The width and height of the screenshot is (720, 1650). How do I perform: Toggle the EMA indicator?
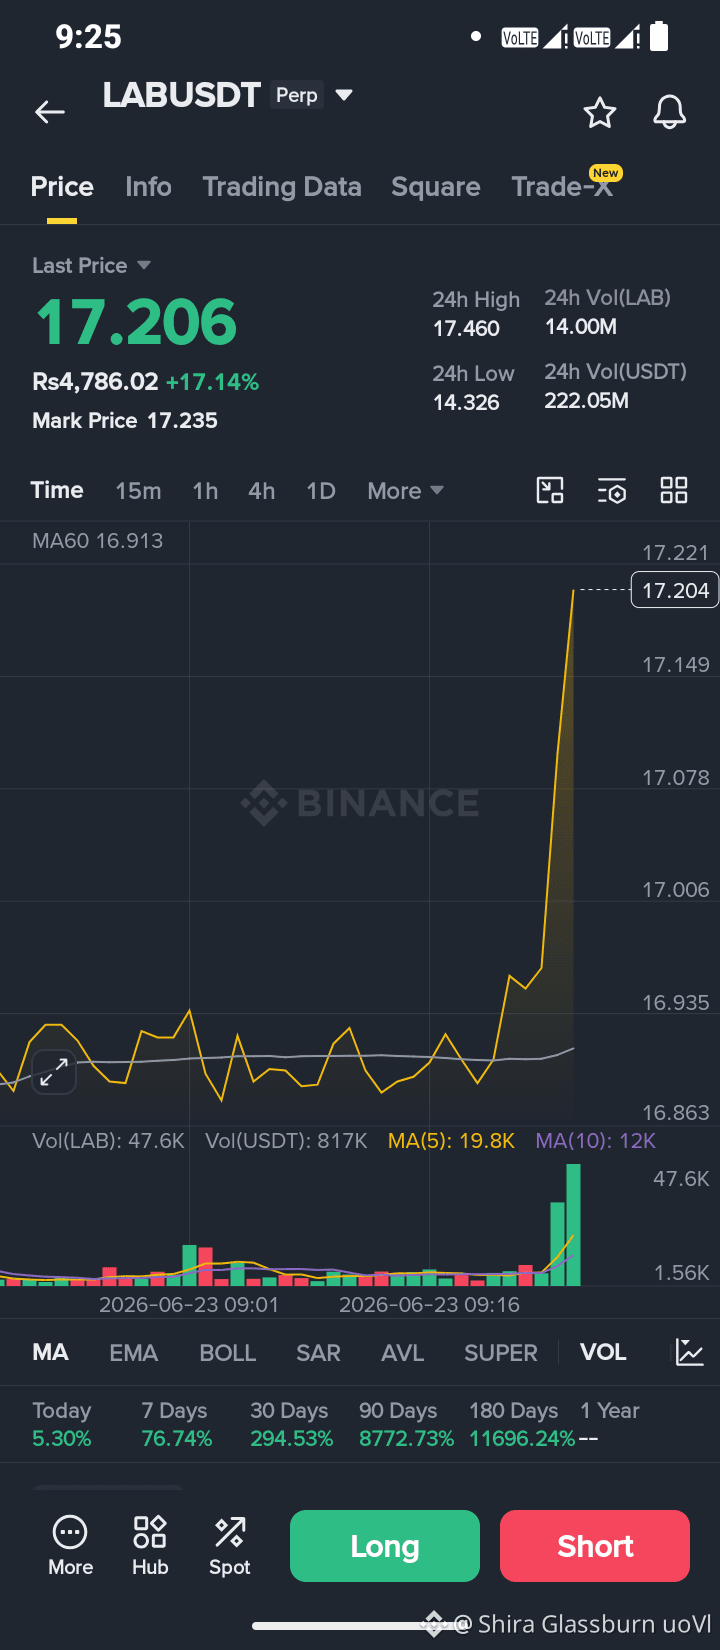tap(134, 1353)
